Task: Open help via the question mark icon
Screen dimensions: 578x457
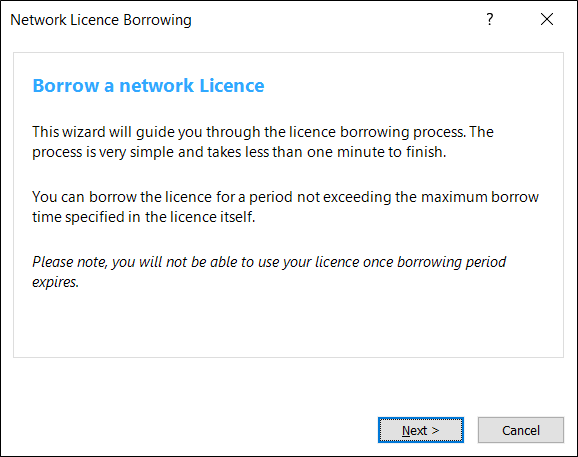Action: coord(489,19)
